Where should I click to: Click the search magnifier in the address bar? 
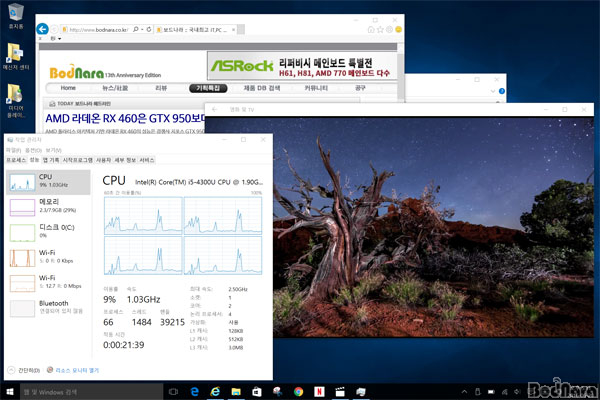[135, 29]
